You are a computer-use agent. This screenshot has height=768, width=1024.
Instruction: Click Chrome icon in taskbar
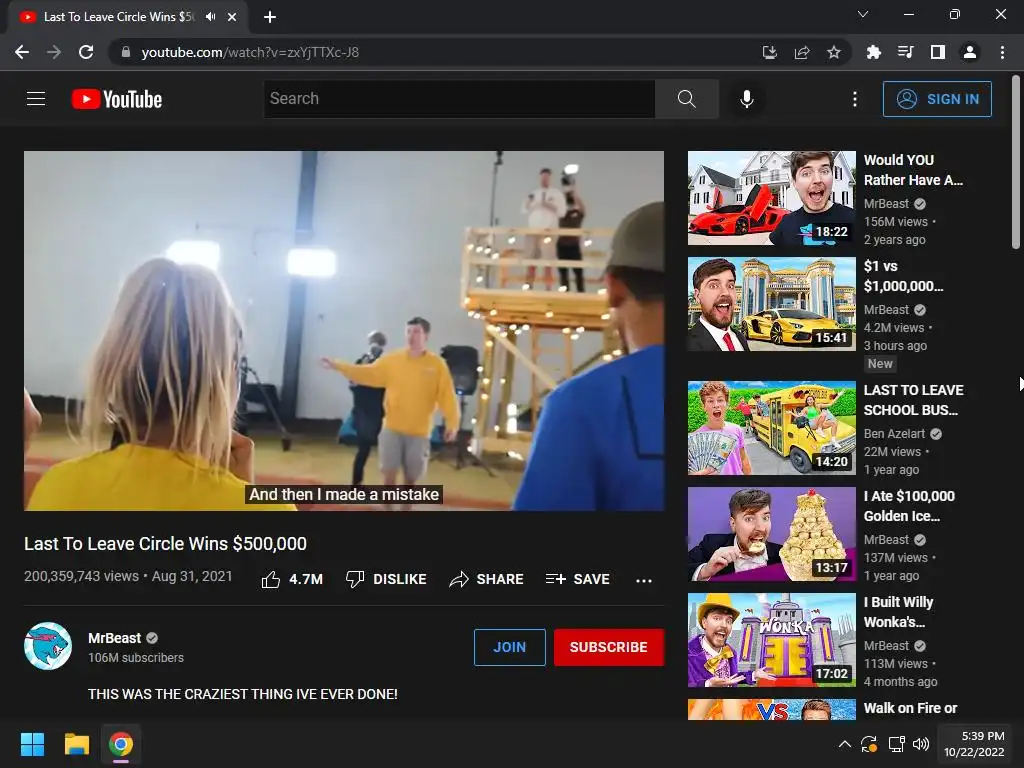coord(121,744)
